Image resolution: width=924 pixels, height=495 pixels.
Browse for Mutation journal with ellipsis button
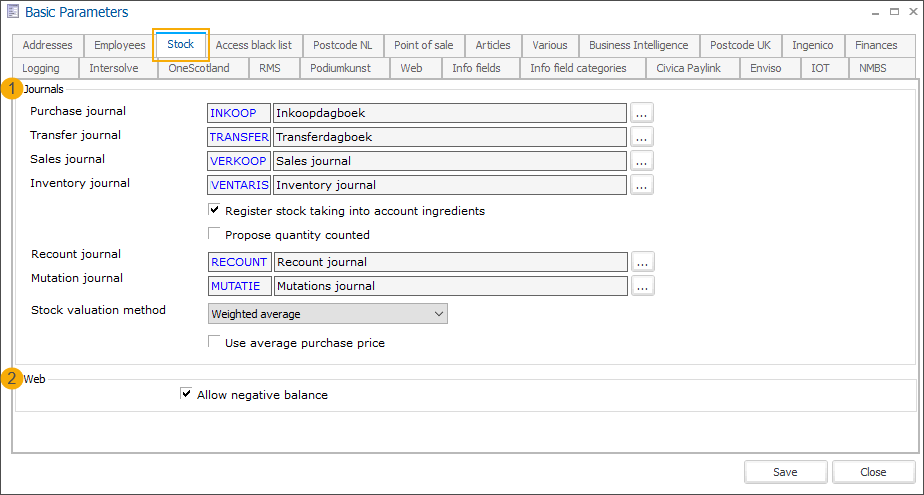[x=643, y=286]
